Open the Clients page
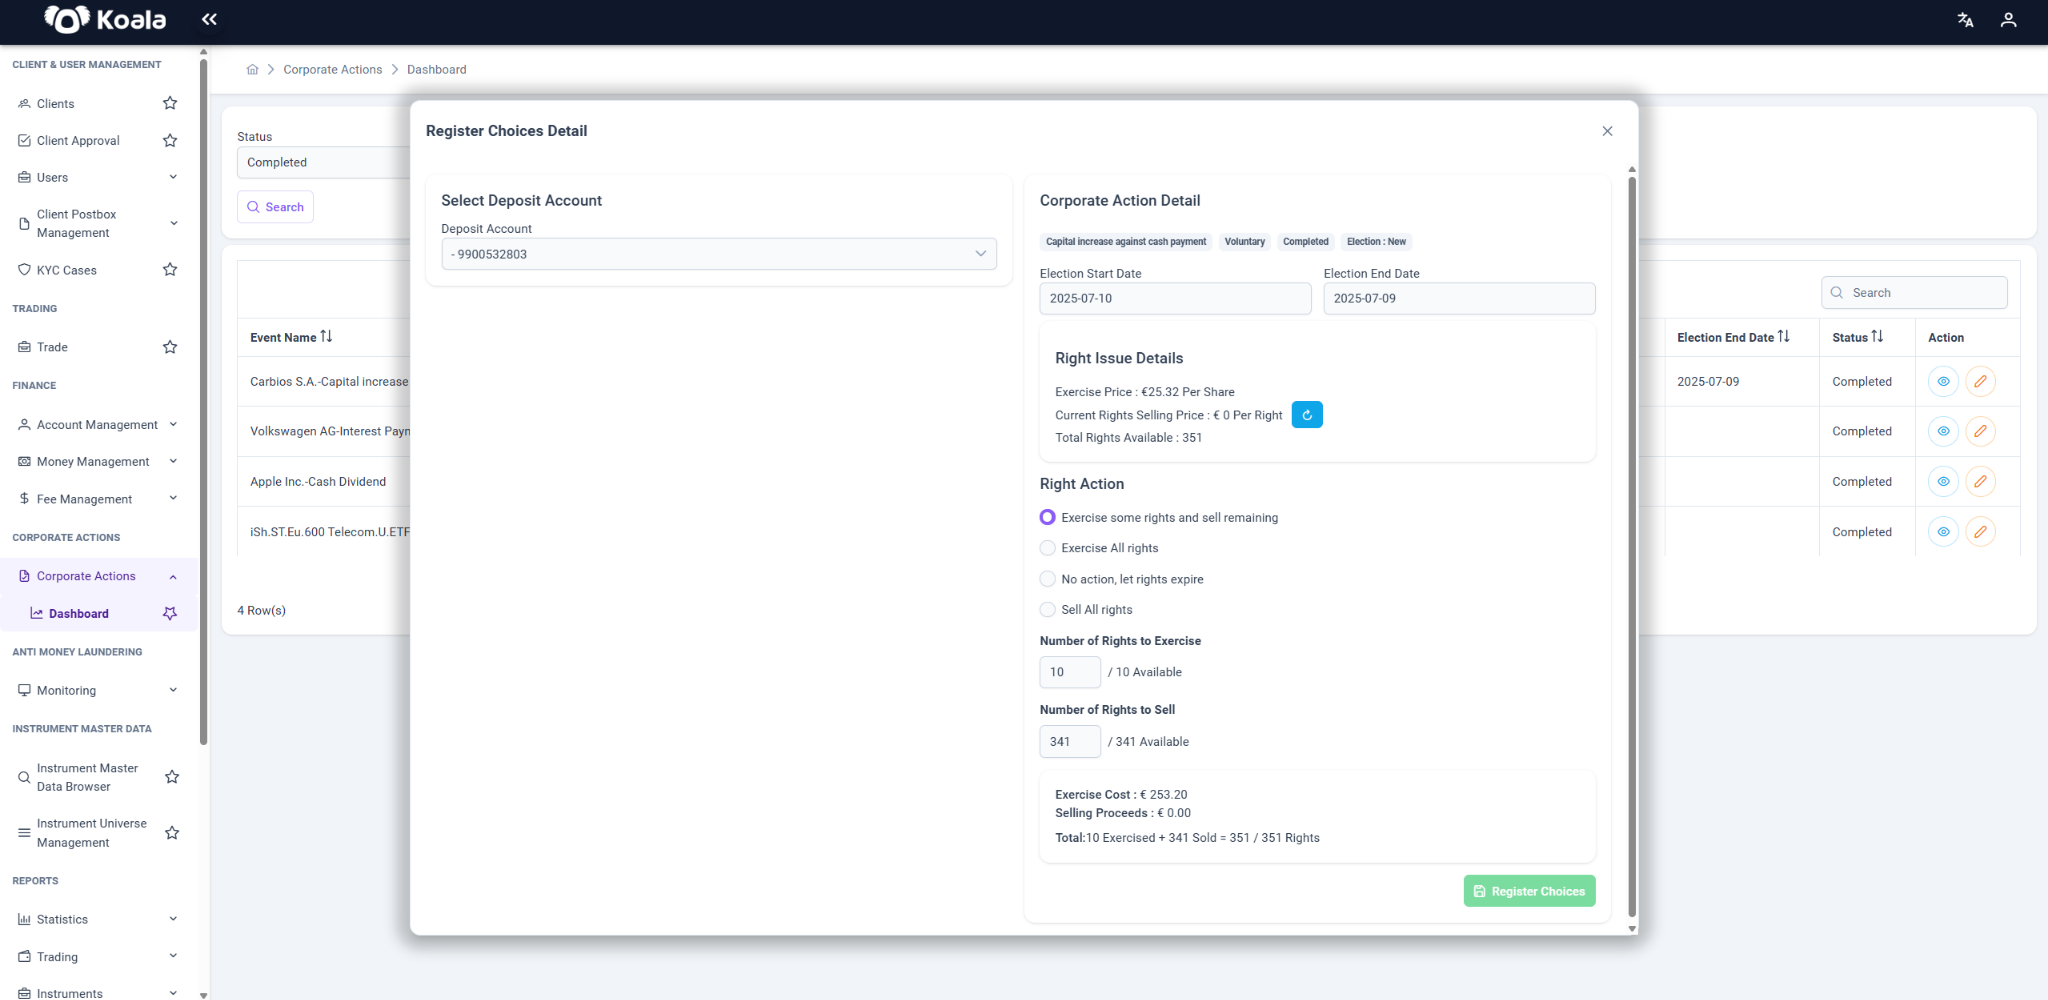This screenshot has width=2048, height=1000. [56, 104]
